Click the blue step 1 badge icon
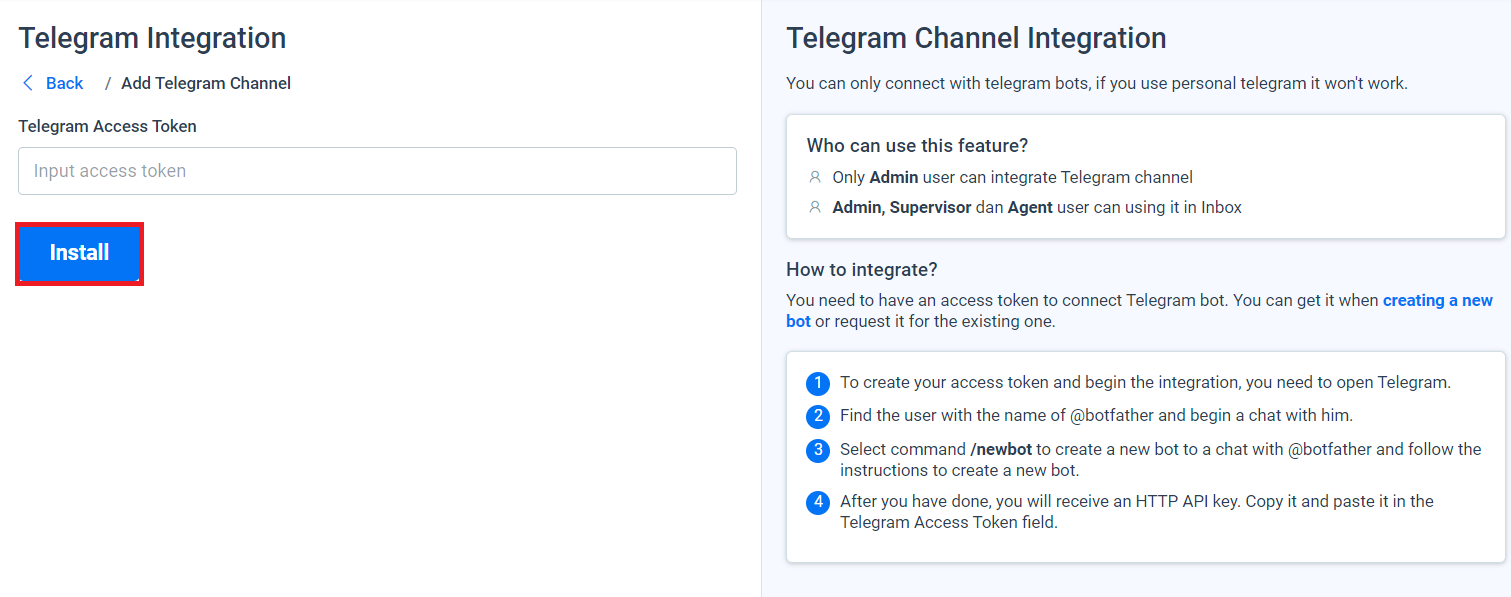1511x597 pixels. 817,383
